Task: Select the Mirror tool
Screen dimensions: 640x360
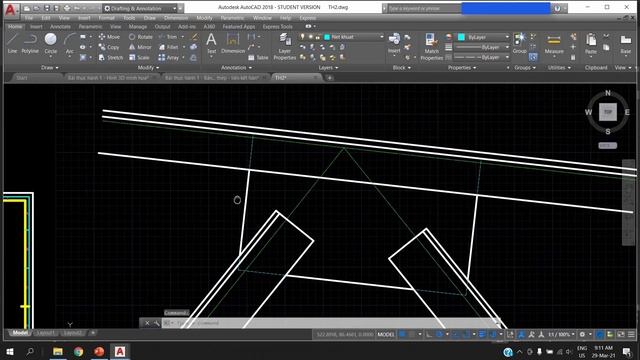Action: tap(140, 47)
